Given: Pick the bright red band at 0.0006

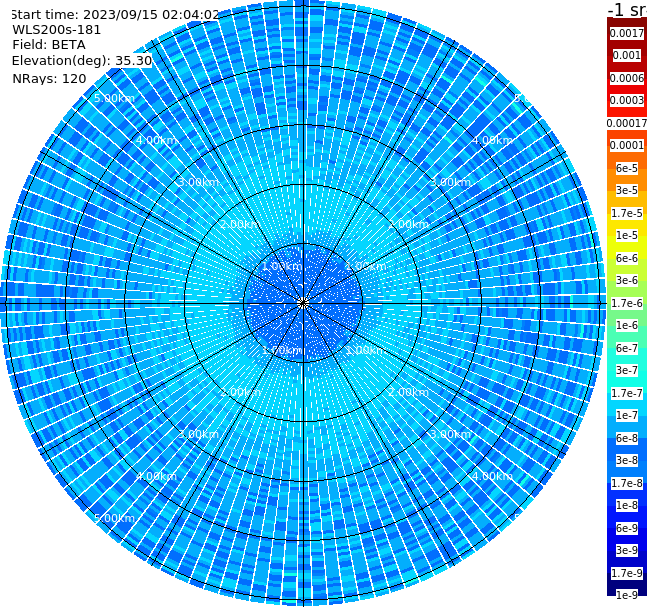Looking at the screenshot, I should click(627, 78).
